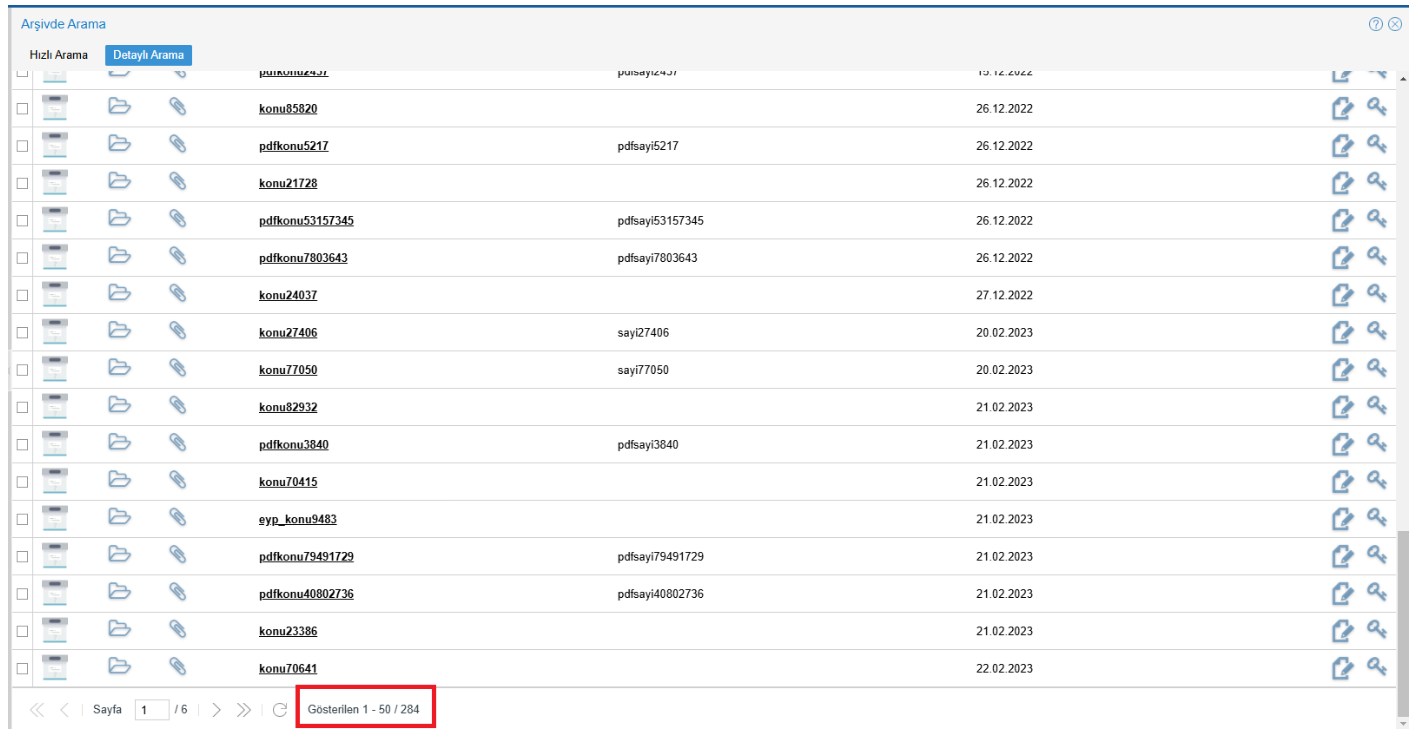Select the Detaylı Arama tab
The width and height of the screenshot is (1420, 756).
[x=148, y=55]
